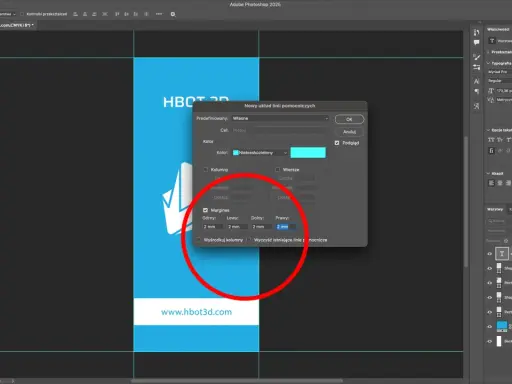Image resolution: width=512 pixels, height=384 pixels.
Task: Click the text layer type icon in Properties
Action: [x=492, y=41]
